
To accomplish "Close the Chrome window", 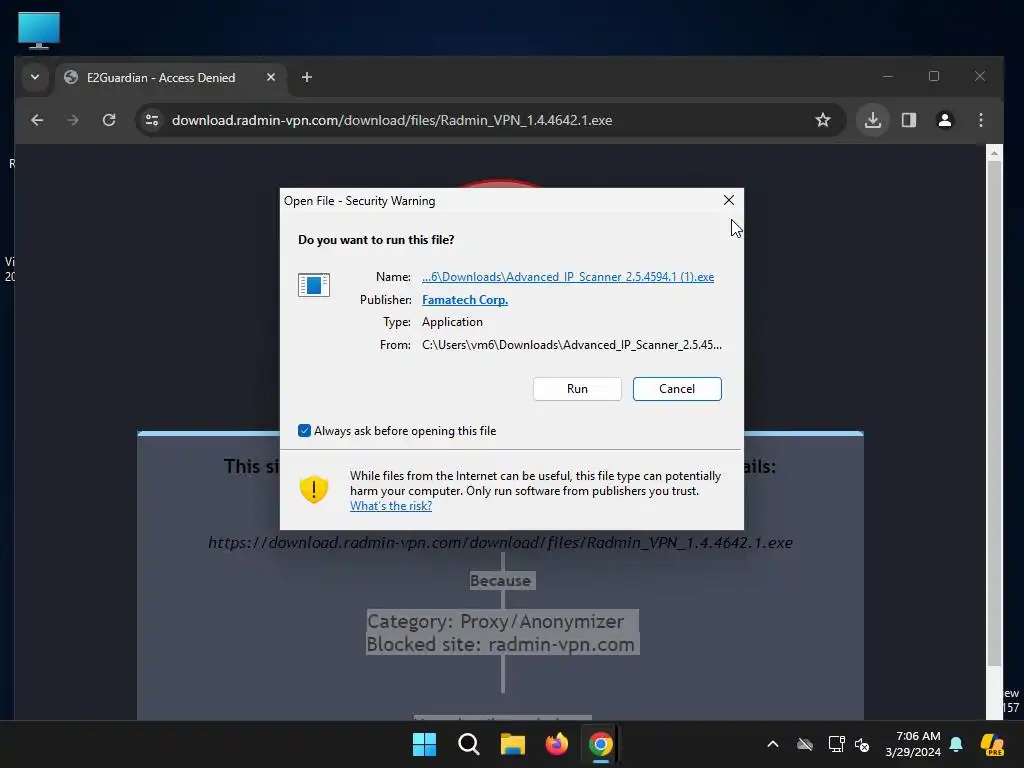I will 980,76.
